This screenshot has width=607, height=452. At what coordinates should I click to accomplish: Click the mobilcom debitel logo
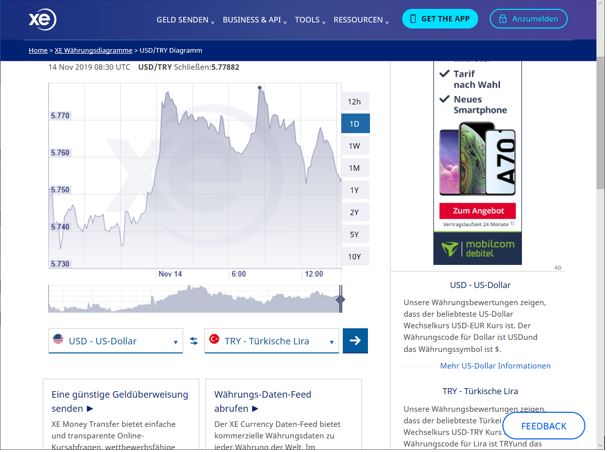pos(477,248)
